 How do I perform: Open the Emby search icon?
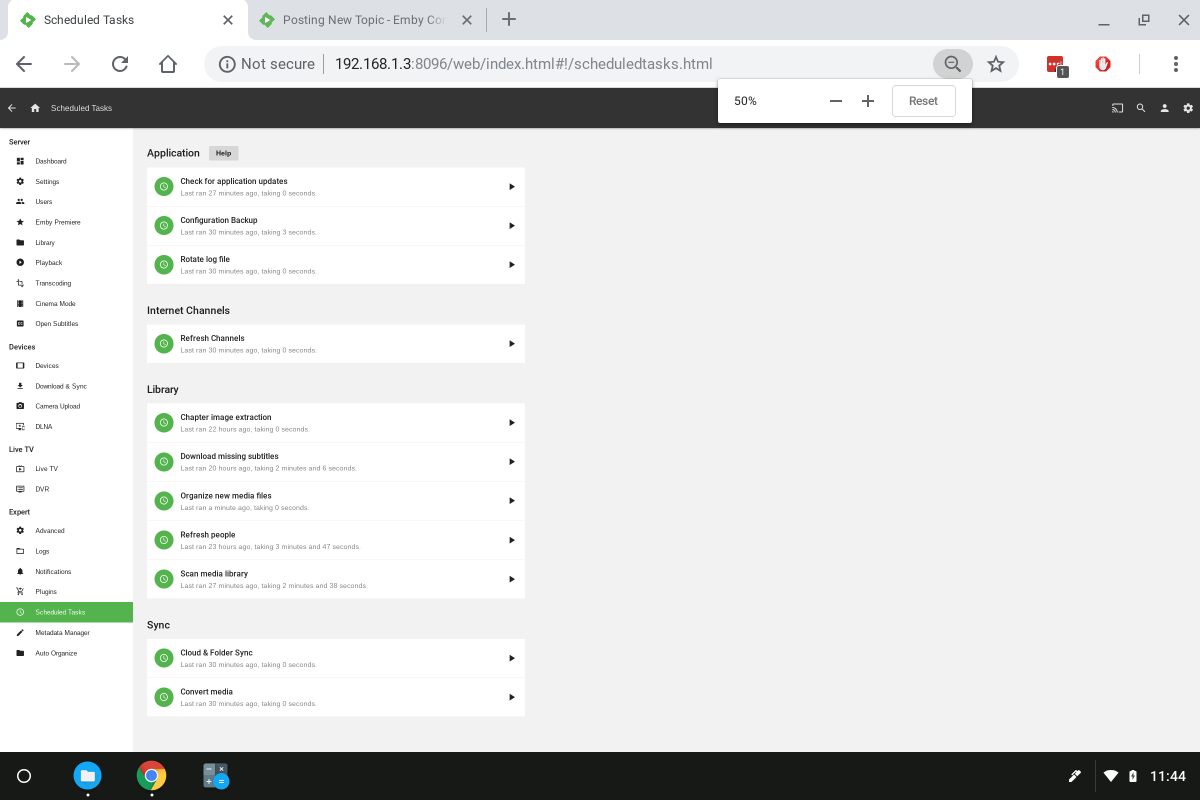tap(1141, 108)
